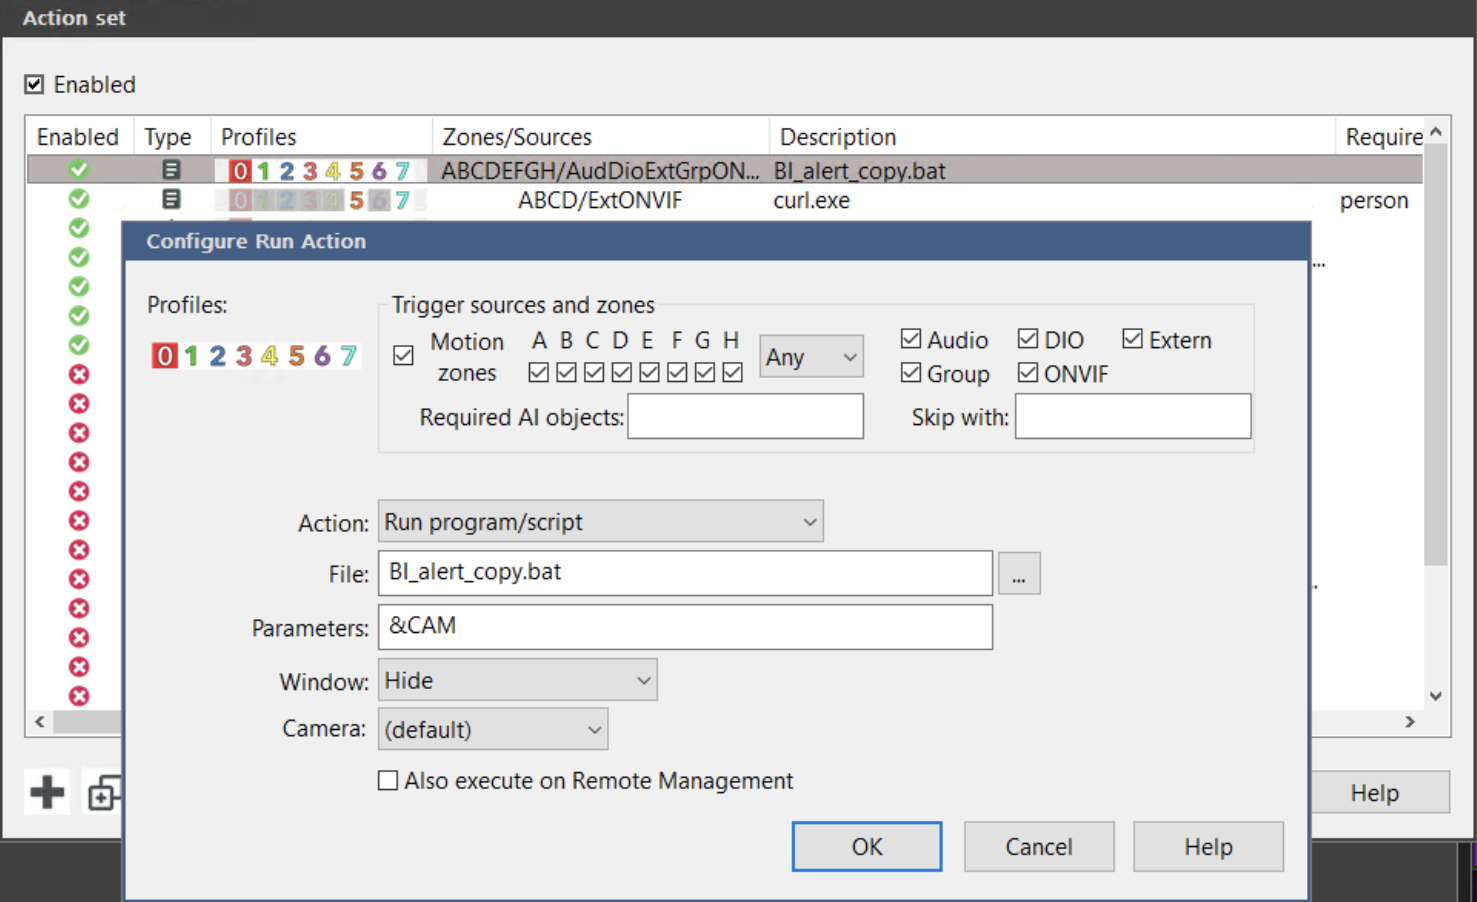The height and width of the screenshot is (902, 1477).
Task: Click the script type icon in first row
Action: (x=171, y=170)
